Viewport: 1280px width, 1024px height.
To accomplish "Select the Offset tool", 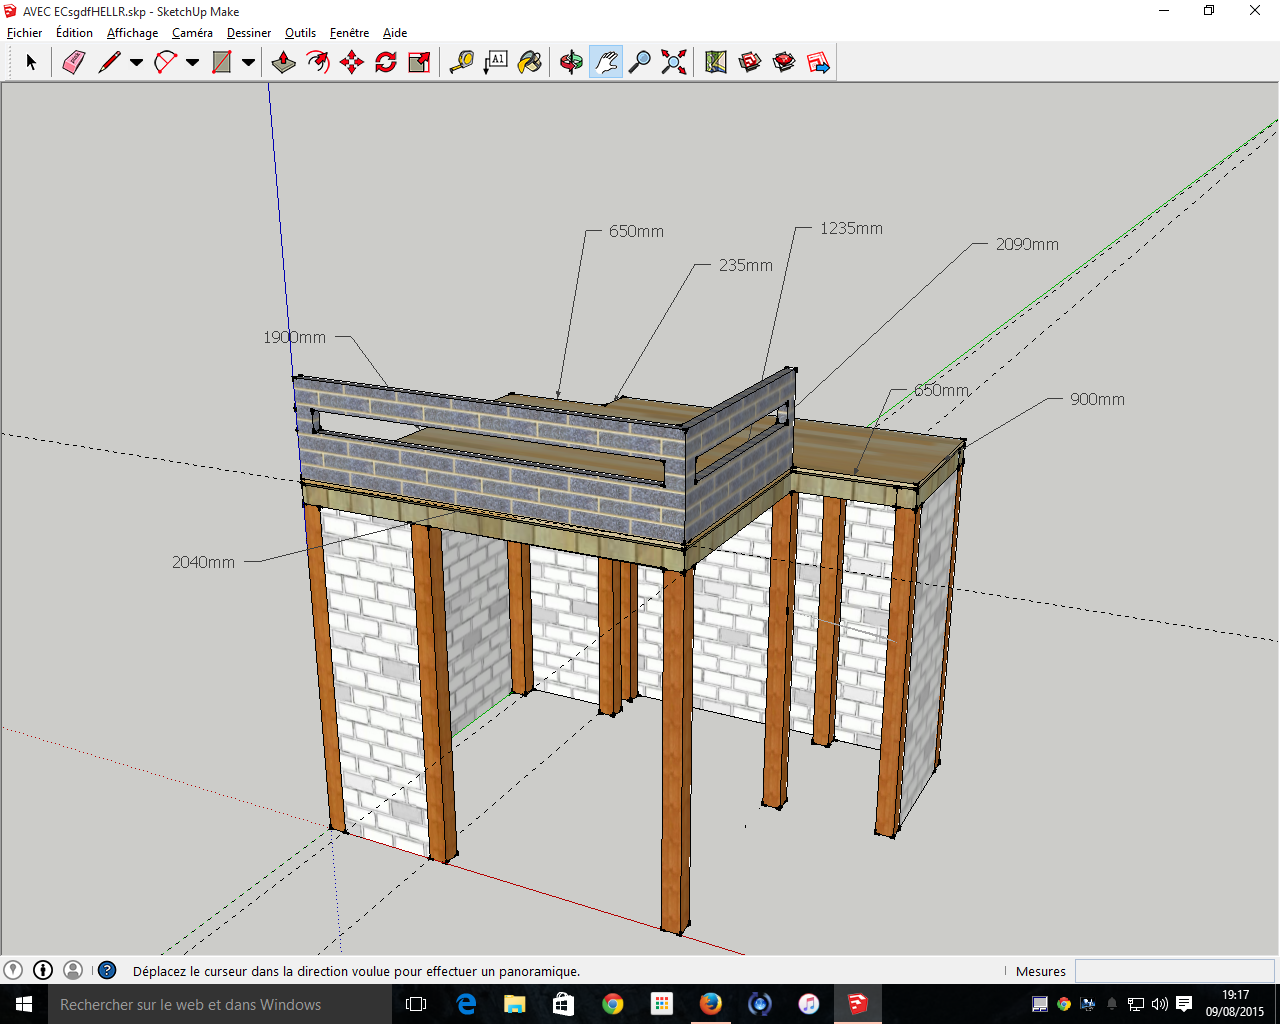I will [318, 62].
